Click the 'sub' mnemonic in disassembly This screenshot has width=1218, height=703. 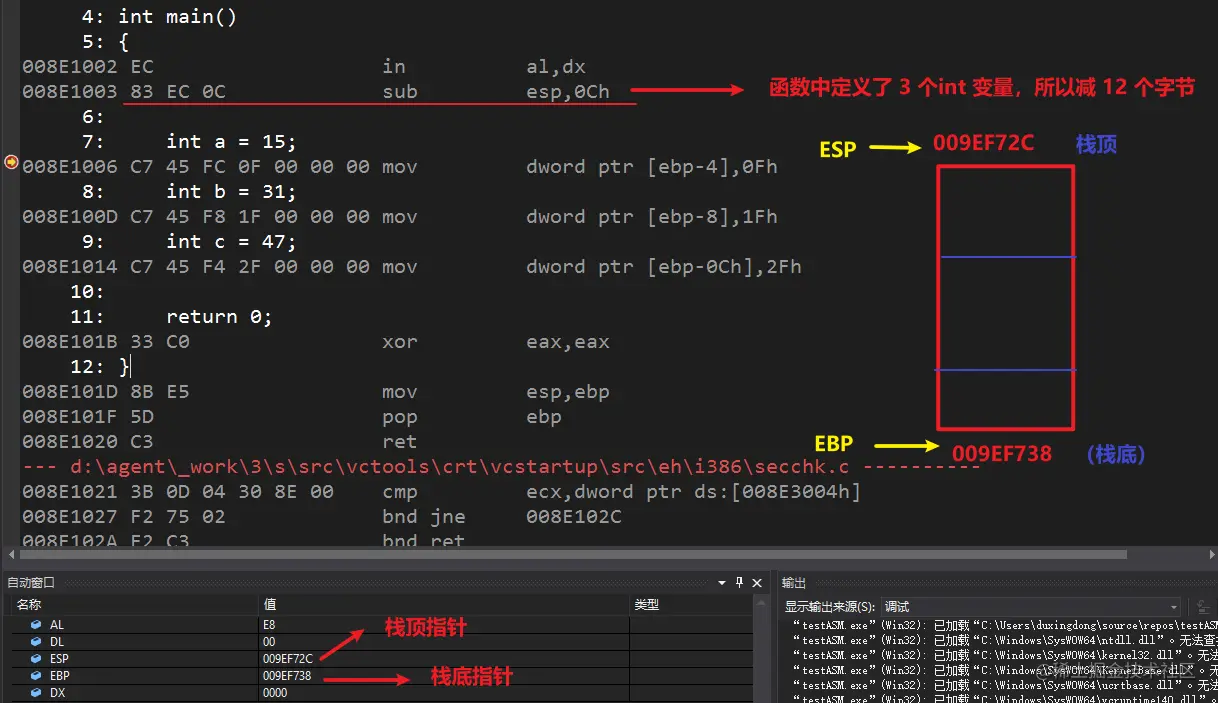pyautogui.click(x=400, y=92)
